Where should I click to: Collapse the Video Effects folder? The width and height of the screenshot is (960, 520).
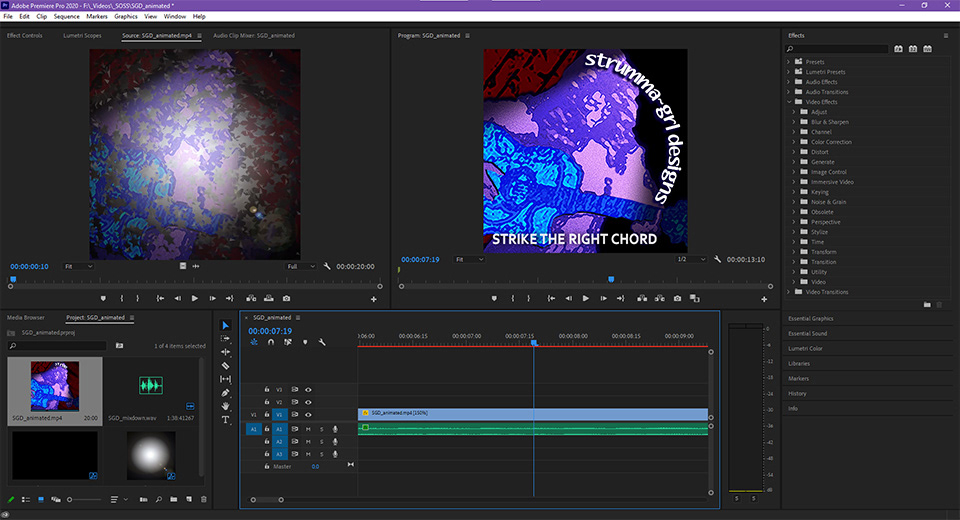click(789, 102)
